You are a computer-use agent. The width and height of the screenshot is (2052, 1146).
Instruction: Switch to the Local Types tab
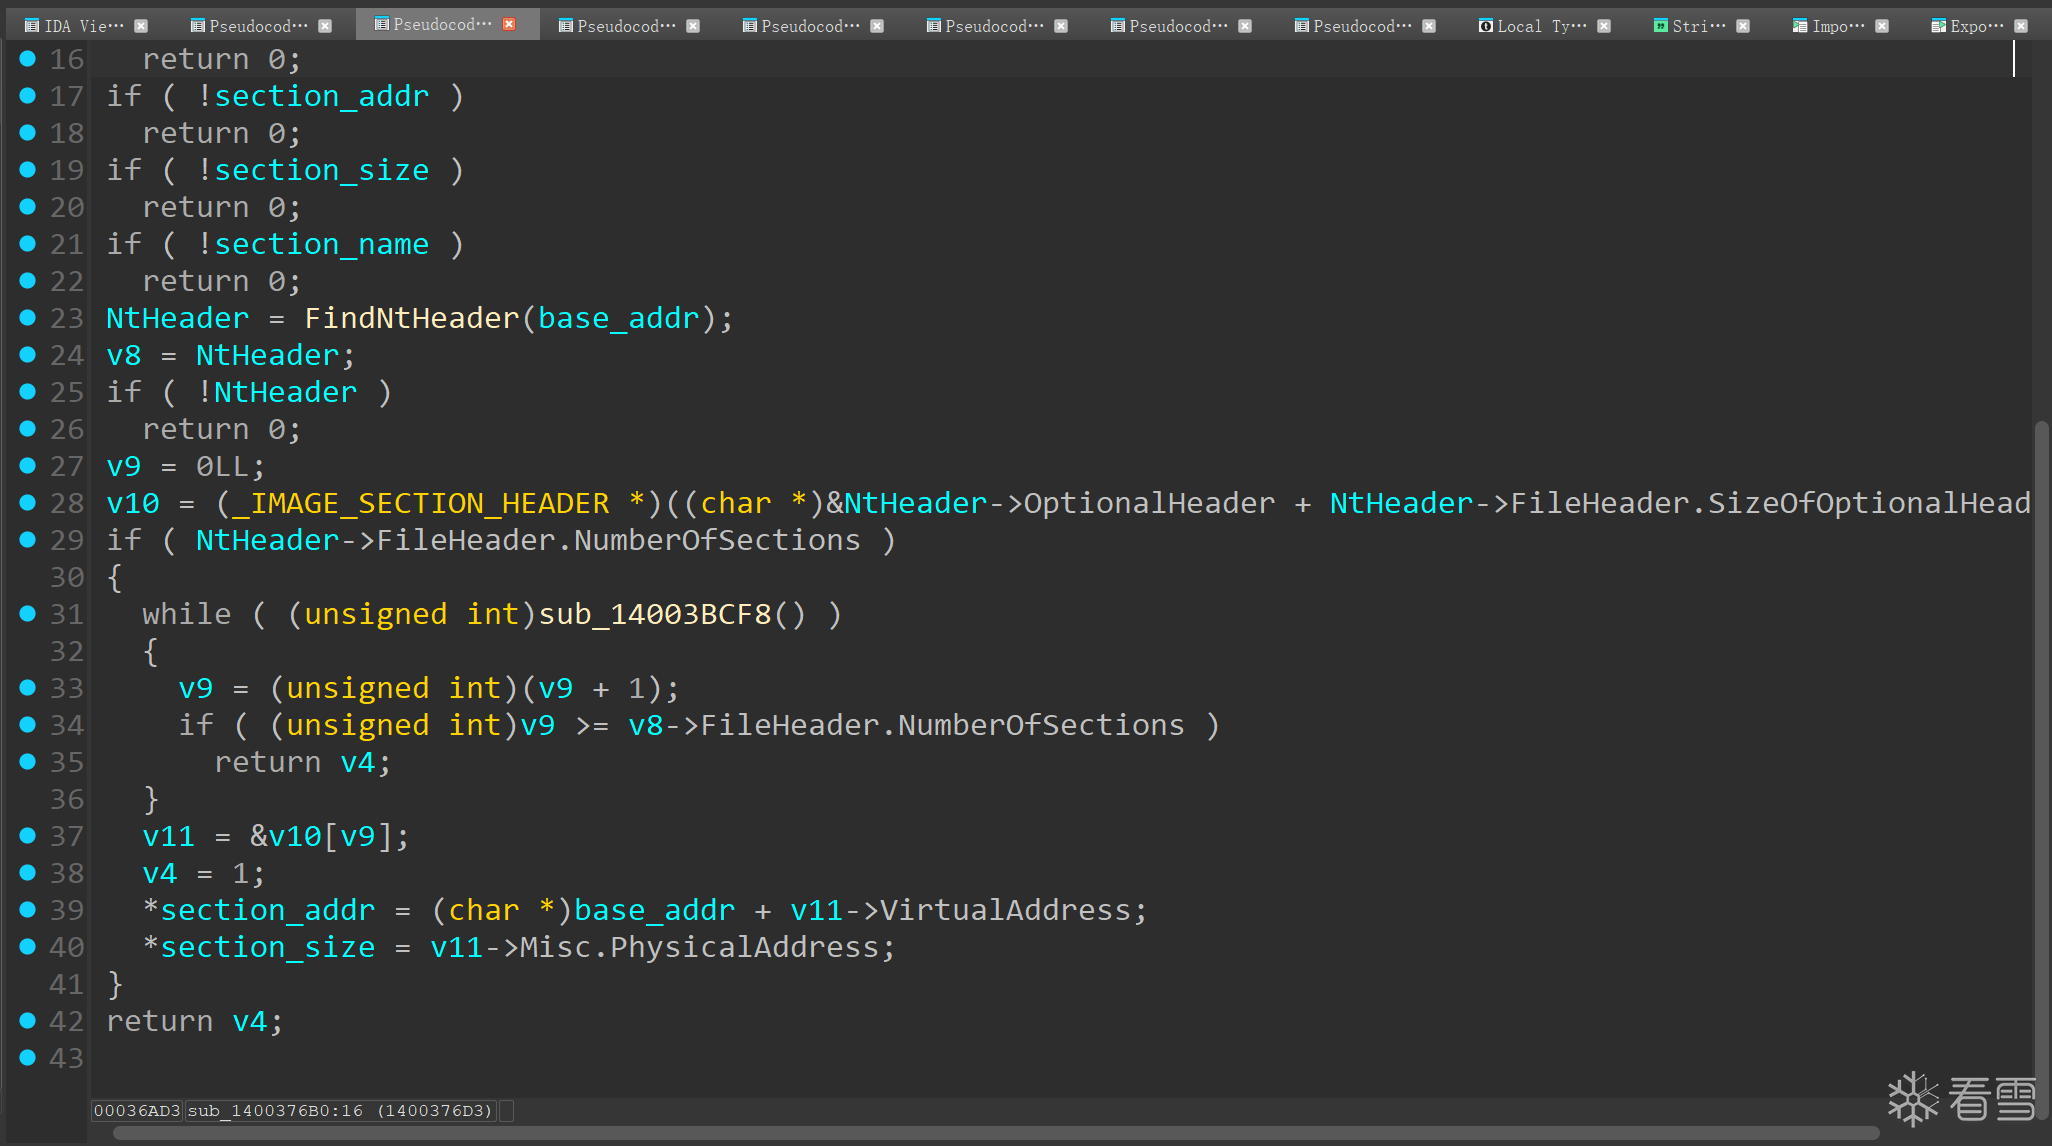[1541, 26]
